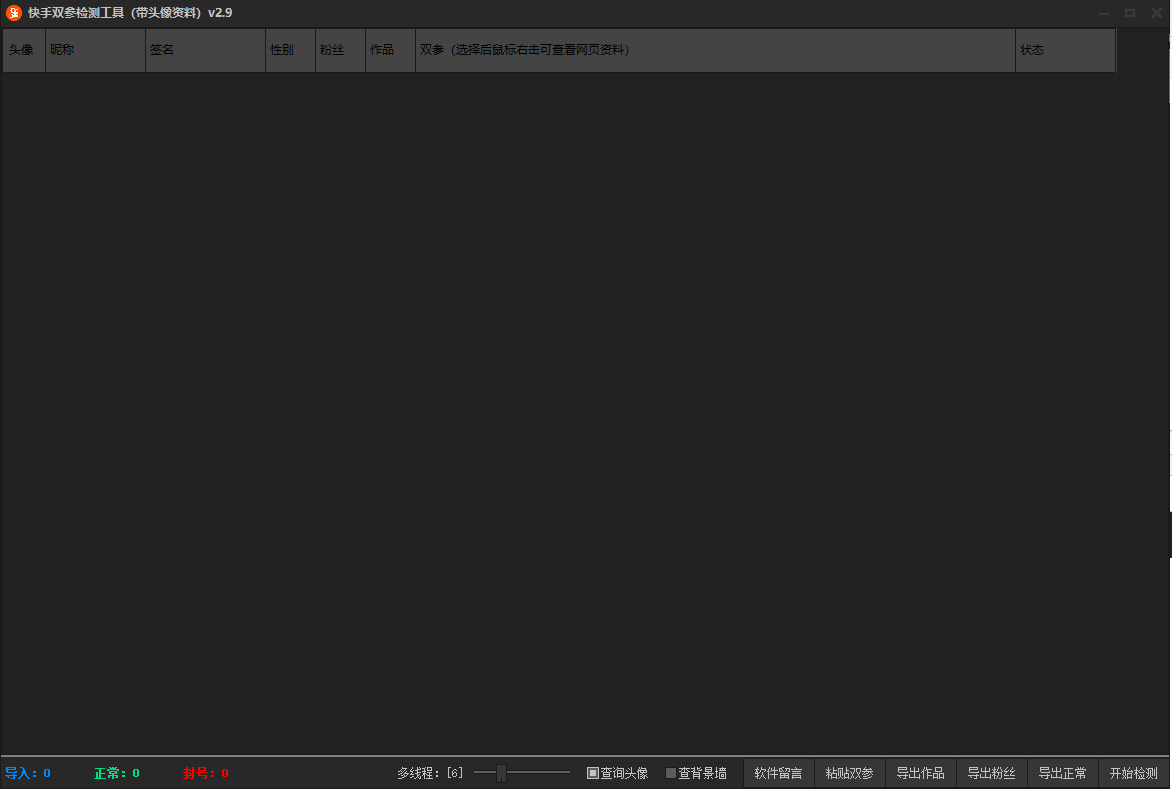
Task: Click the 粘贴双参 button
Action: tap(849, 773)
